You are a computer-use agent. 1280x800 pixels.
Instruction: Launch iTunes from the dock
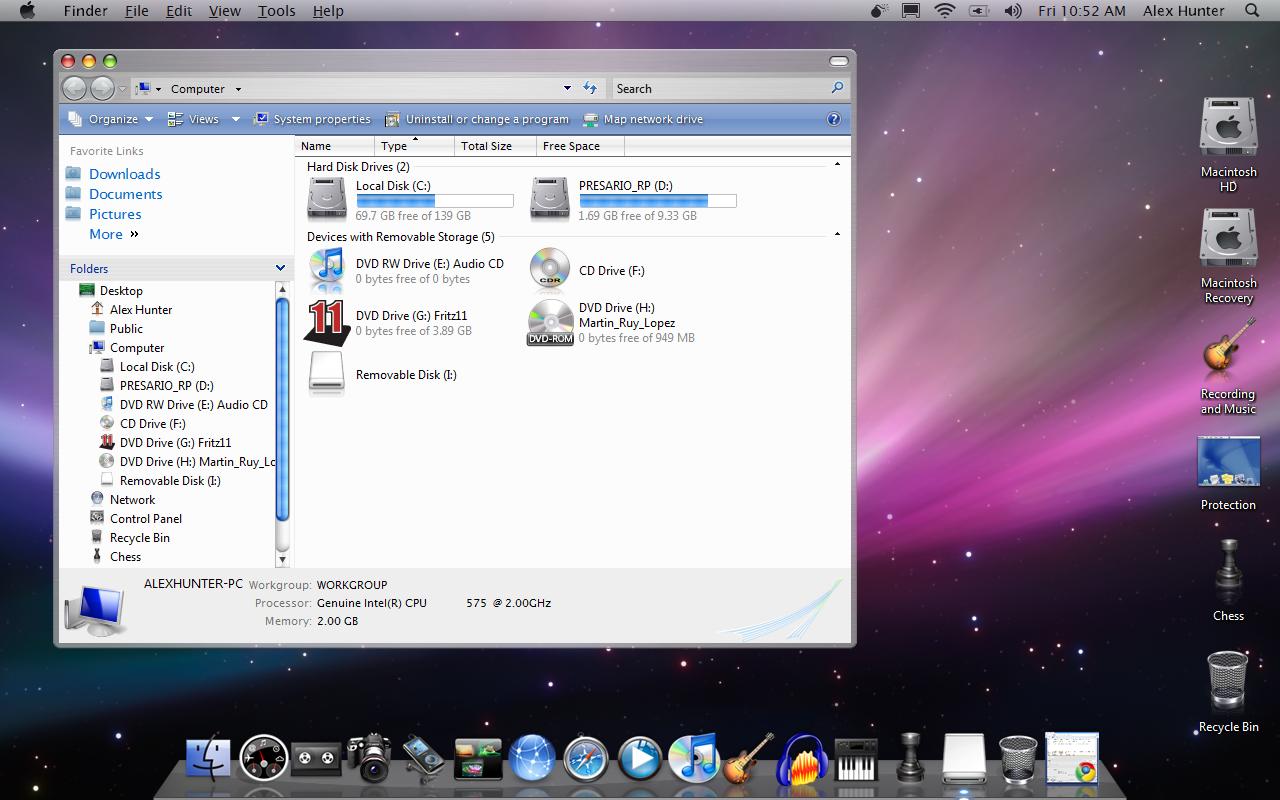pyautogui.click(x=694, y=757)
